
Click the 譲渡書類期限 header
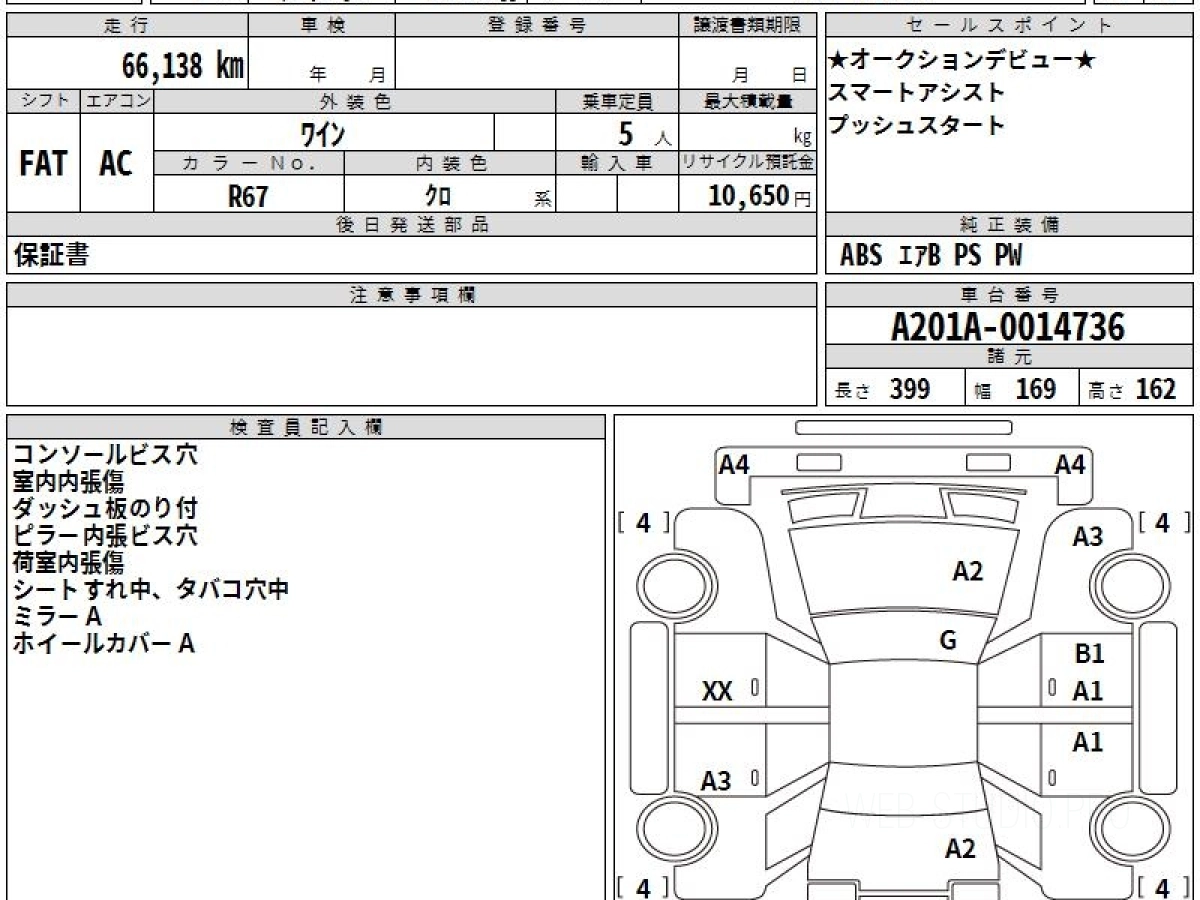pyautogui.click(x=748, y=26)
